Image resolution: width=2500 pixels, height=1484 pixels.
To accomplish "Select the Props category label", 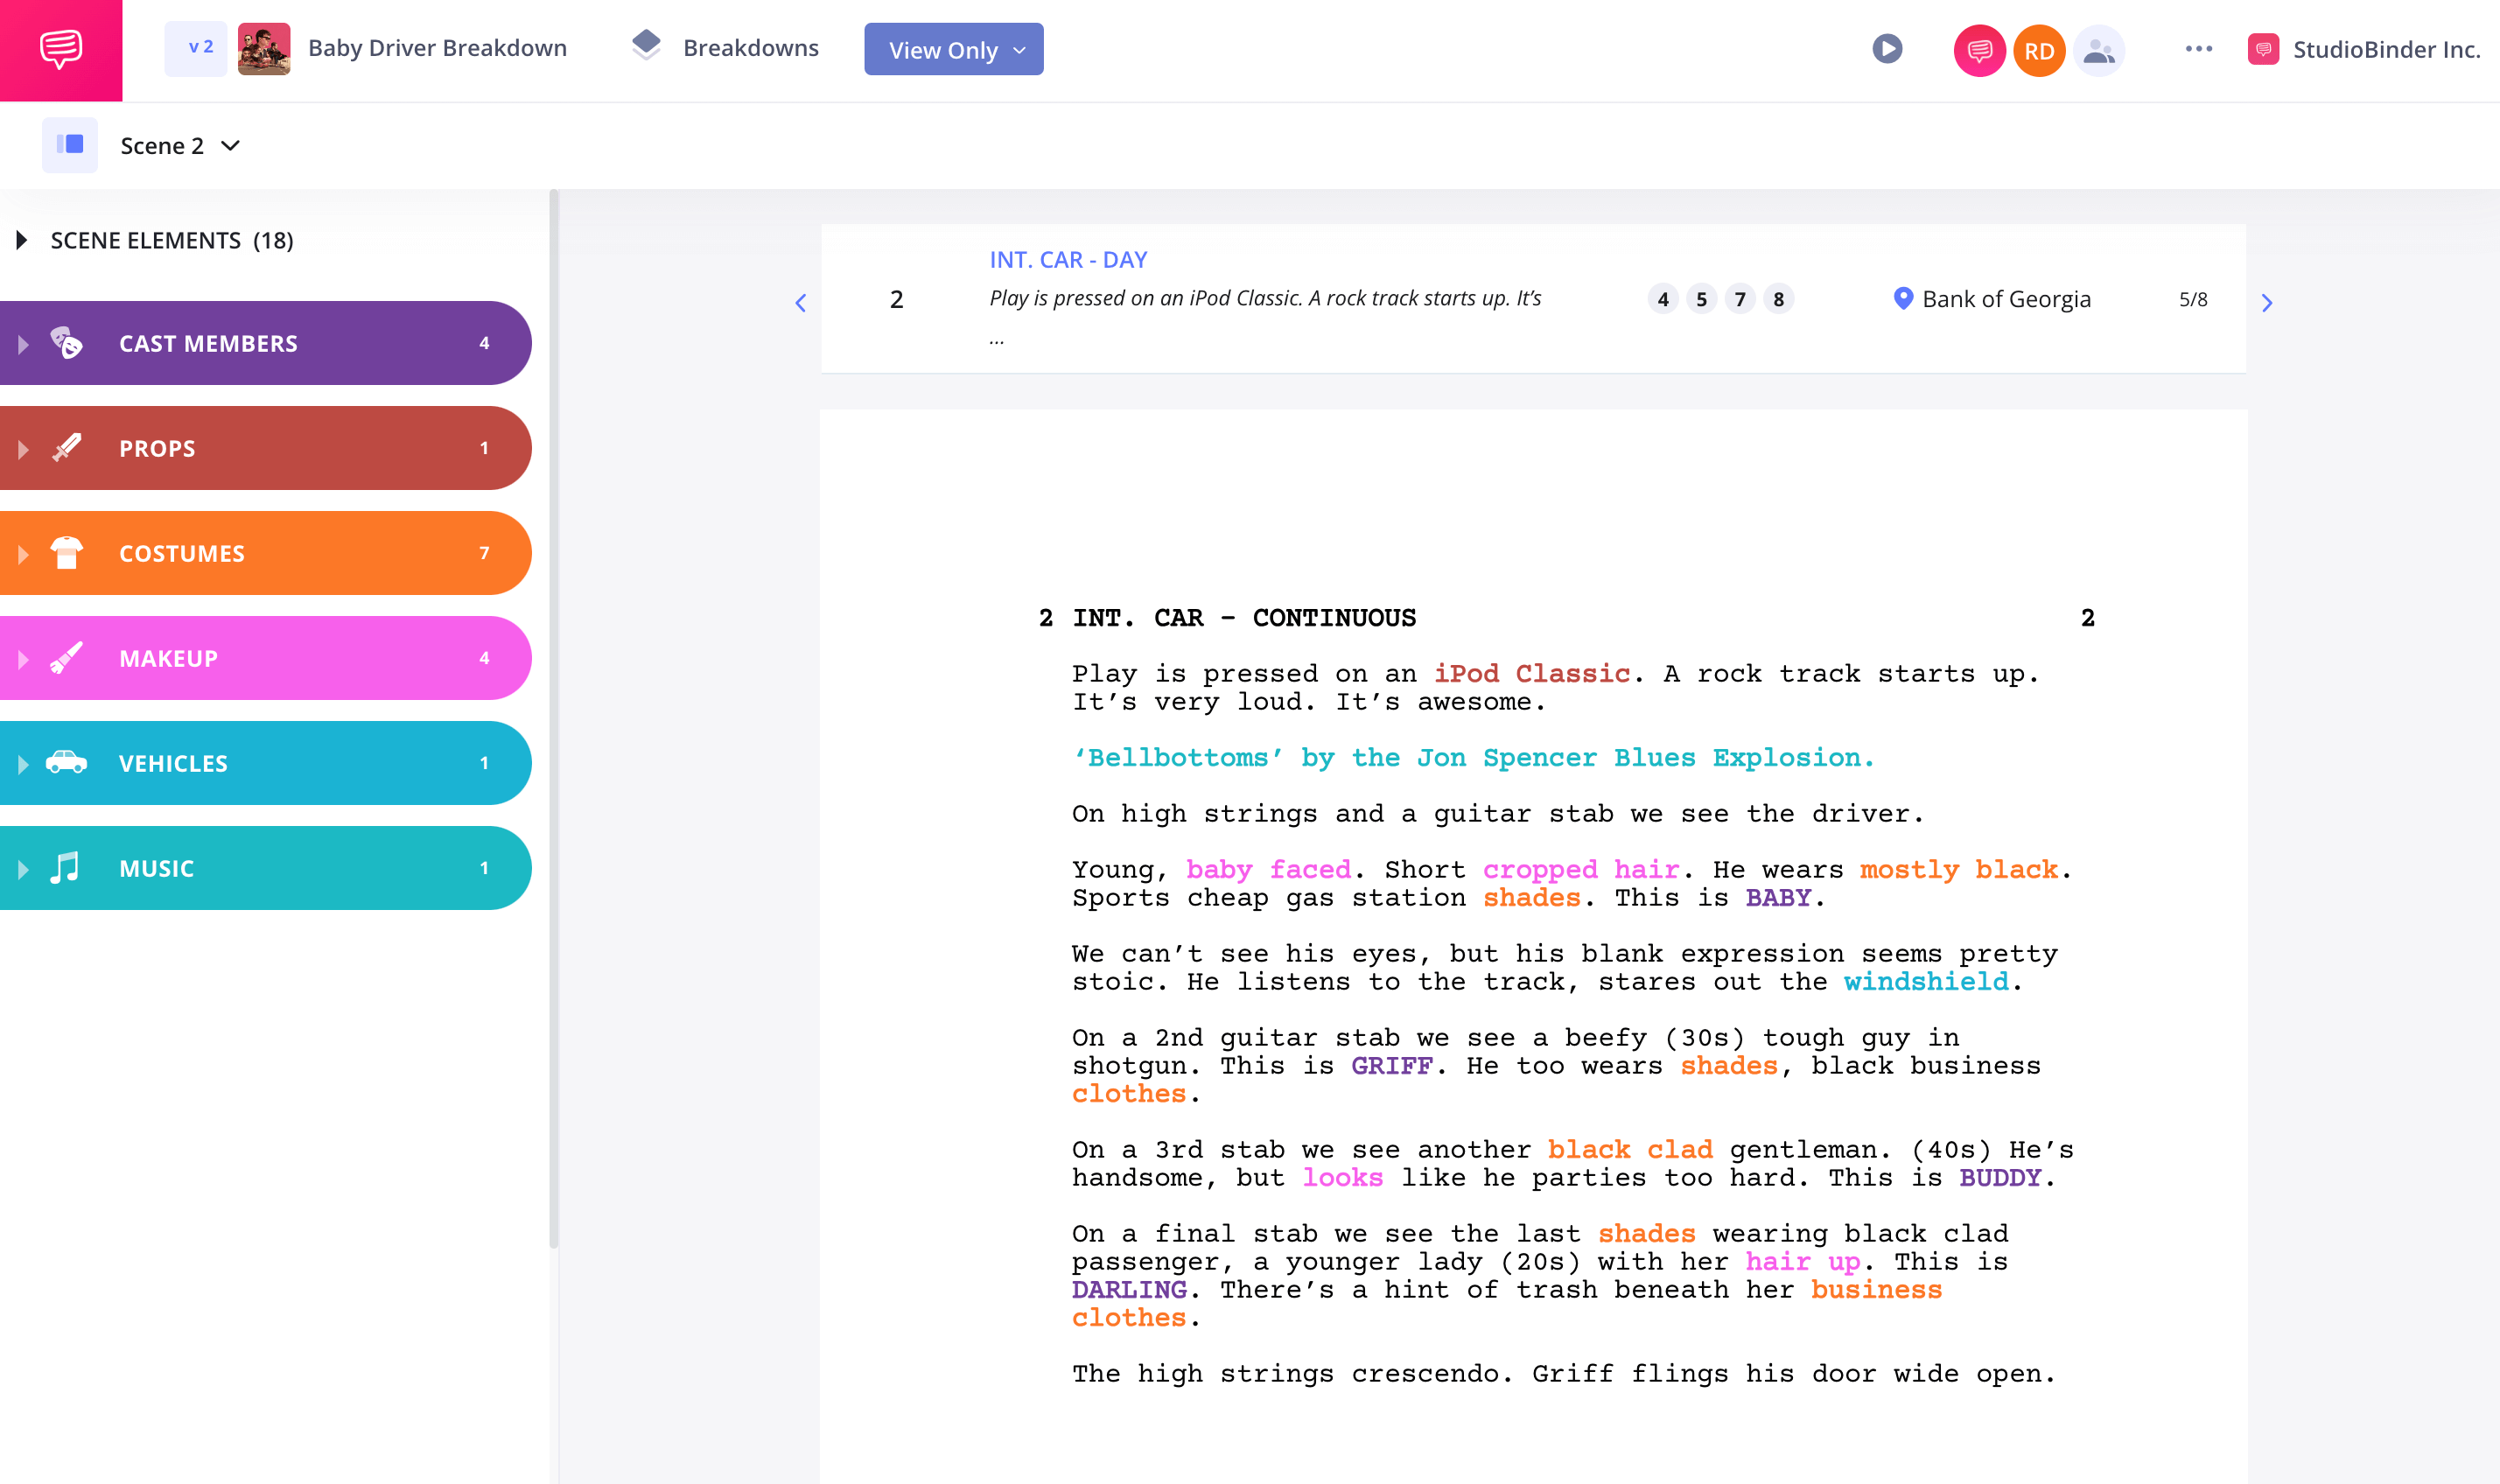I will [x=157, y=449].
